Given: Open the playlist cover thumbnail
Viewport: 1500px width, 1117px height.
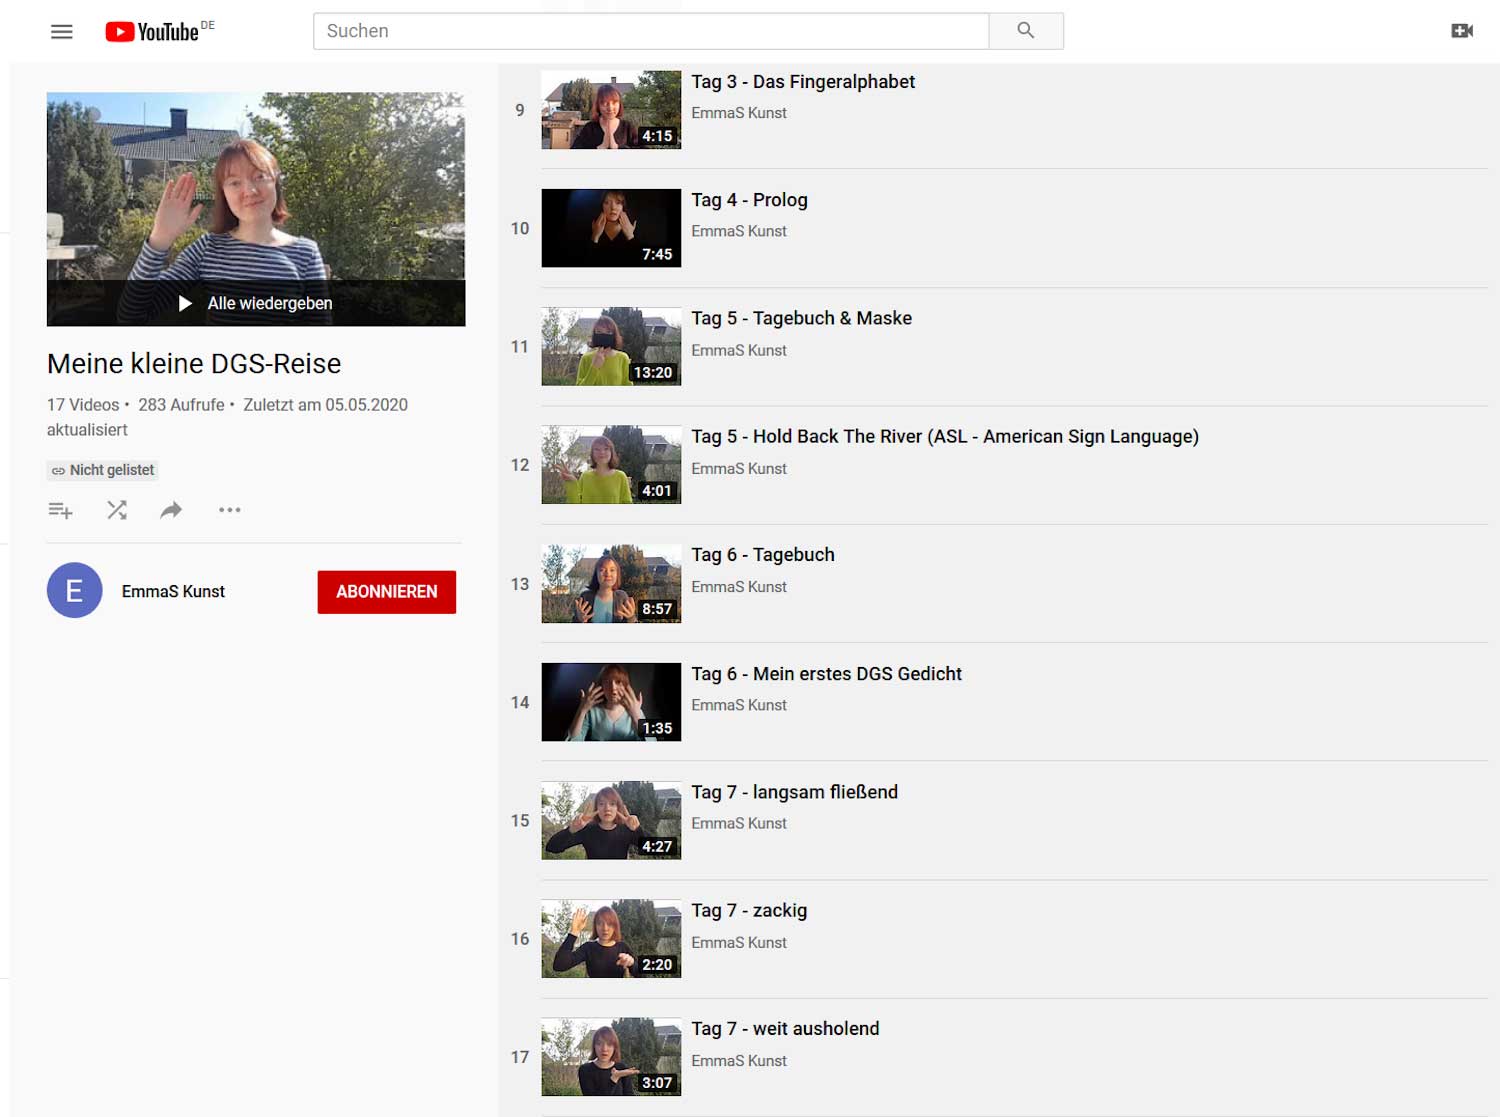Looking at the screenshot, I should click(256, 209).
